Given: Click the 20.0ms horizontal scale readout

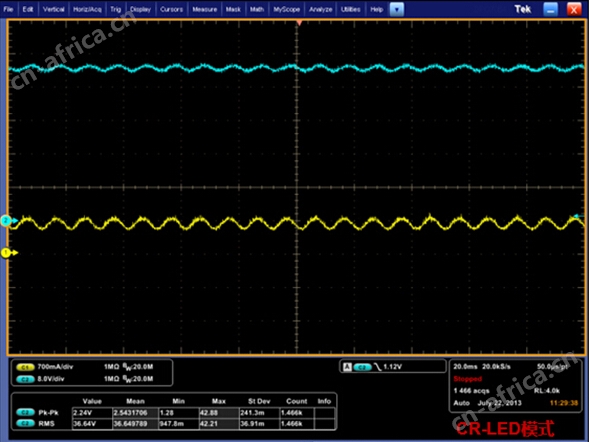Looking at the screenshot, I should pyautogui.click(x=465, y=367).
